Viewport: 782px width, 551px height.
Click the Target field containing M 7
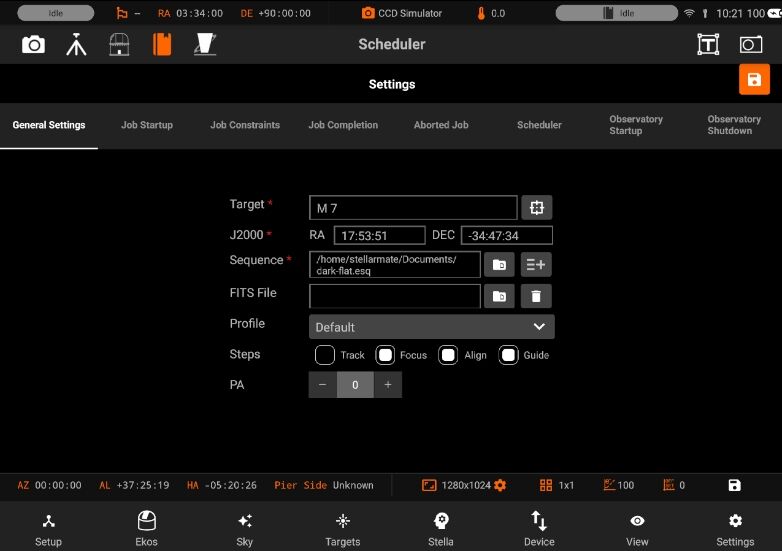coord(413,208)
